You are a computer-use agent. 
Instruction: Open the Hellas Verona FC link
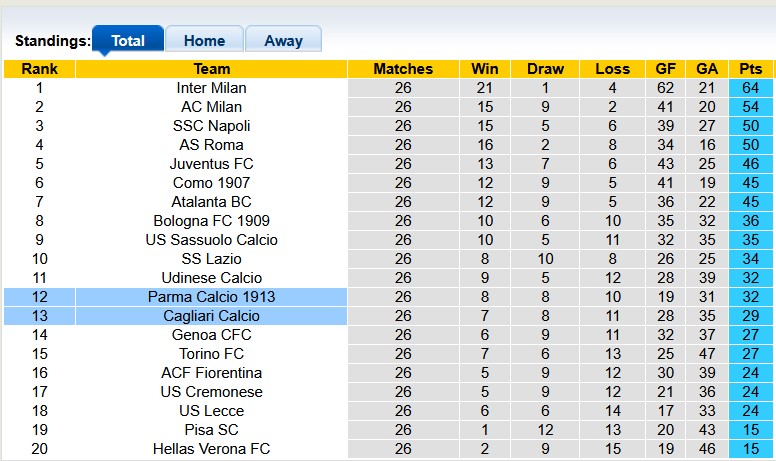(211, 449)
